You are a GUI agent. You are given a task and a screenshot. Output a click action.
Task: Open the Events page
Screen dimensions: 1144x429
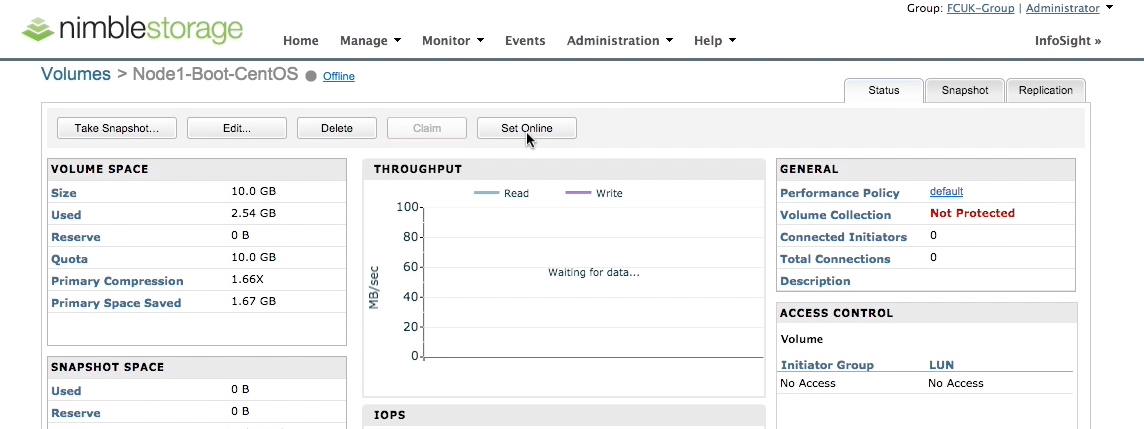click(x=525, y=41)
